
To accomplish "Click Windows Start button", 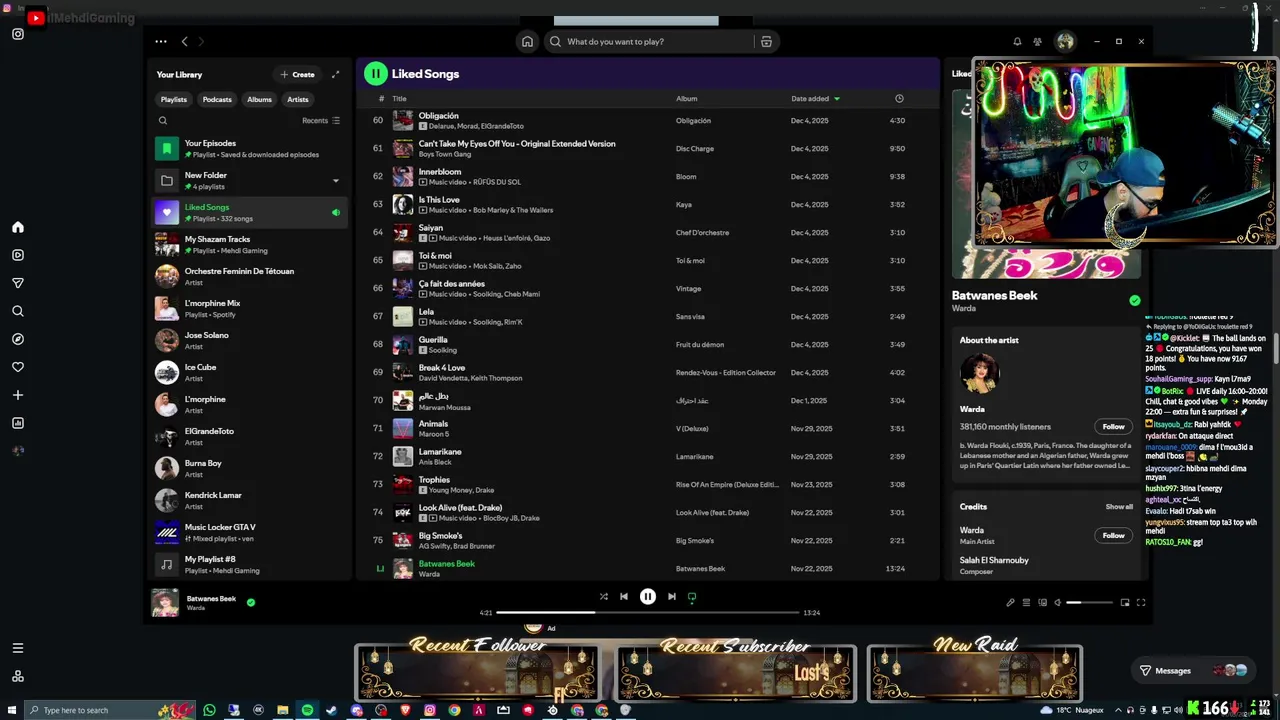I will click(x=12, y=710).
